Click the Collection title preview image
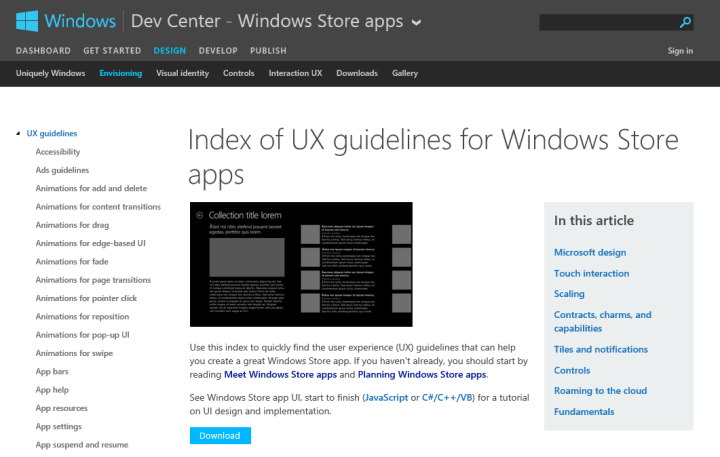This screenshot has height=457, width=720. point(301,264)
